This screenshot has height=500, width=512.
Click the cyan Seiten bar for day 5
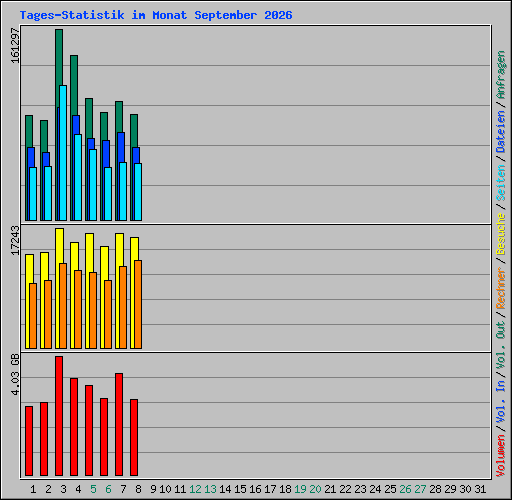click(x=93, y=185)
